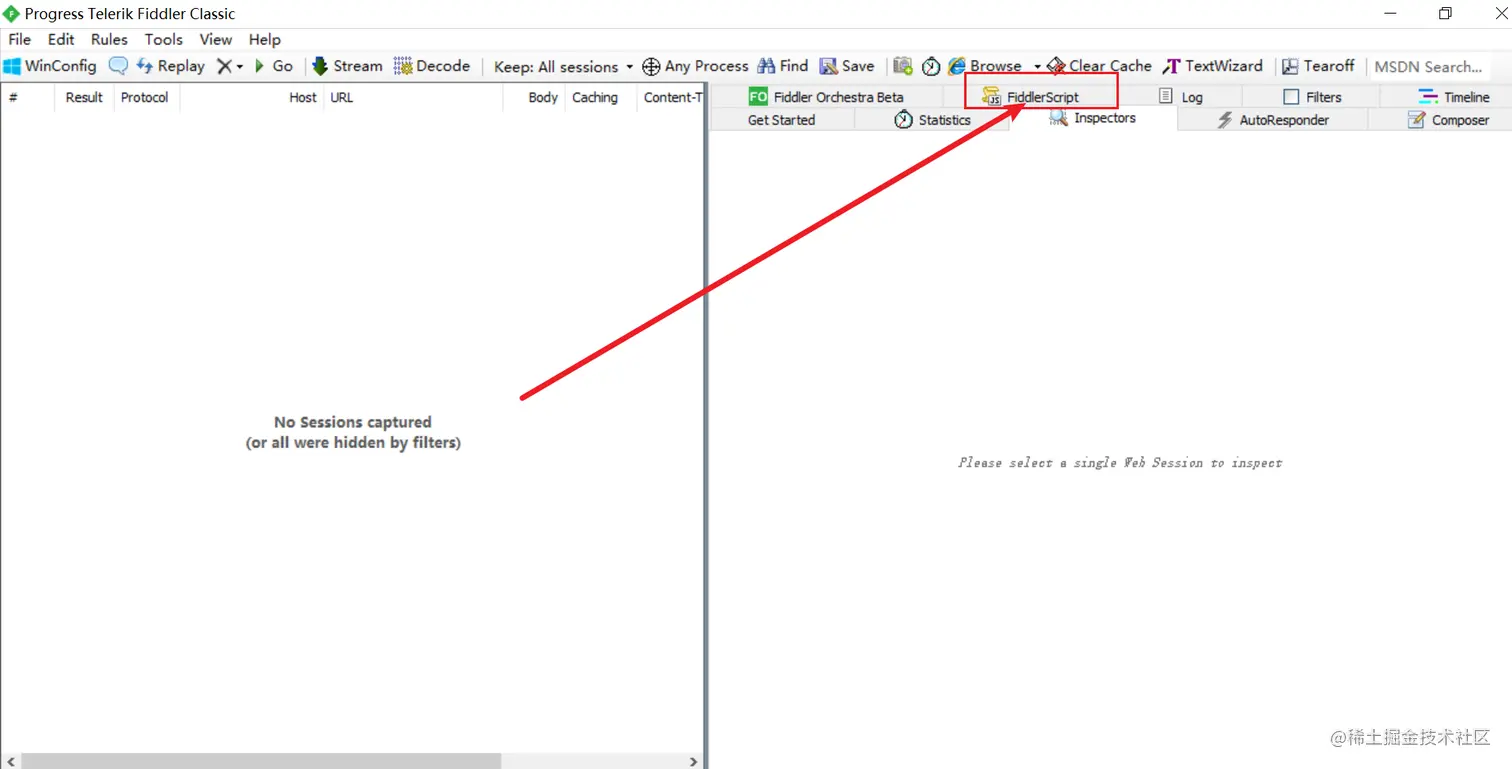The height and width of the screenshot is (769, 1512).
Task: Open the Remove sessions dropdown arrow
Action: [240, 67]
